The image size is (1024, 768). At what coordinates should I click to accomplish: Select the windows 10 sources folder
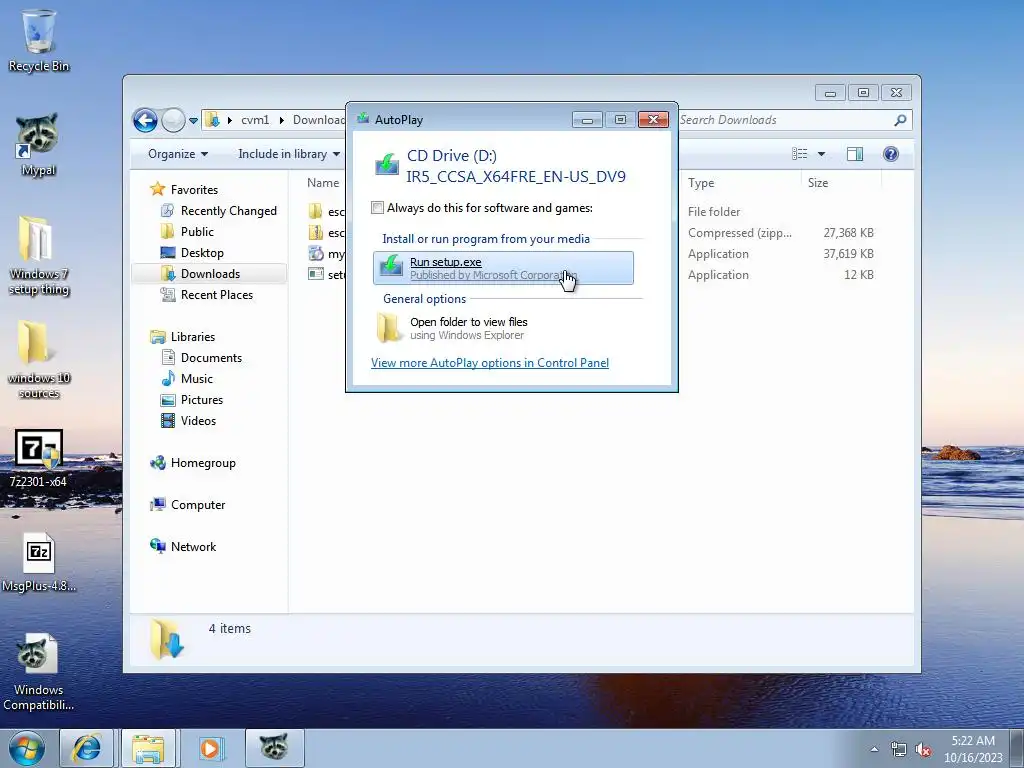click(39, 359)
